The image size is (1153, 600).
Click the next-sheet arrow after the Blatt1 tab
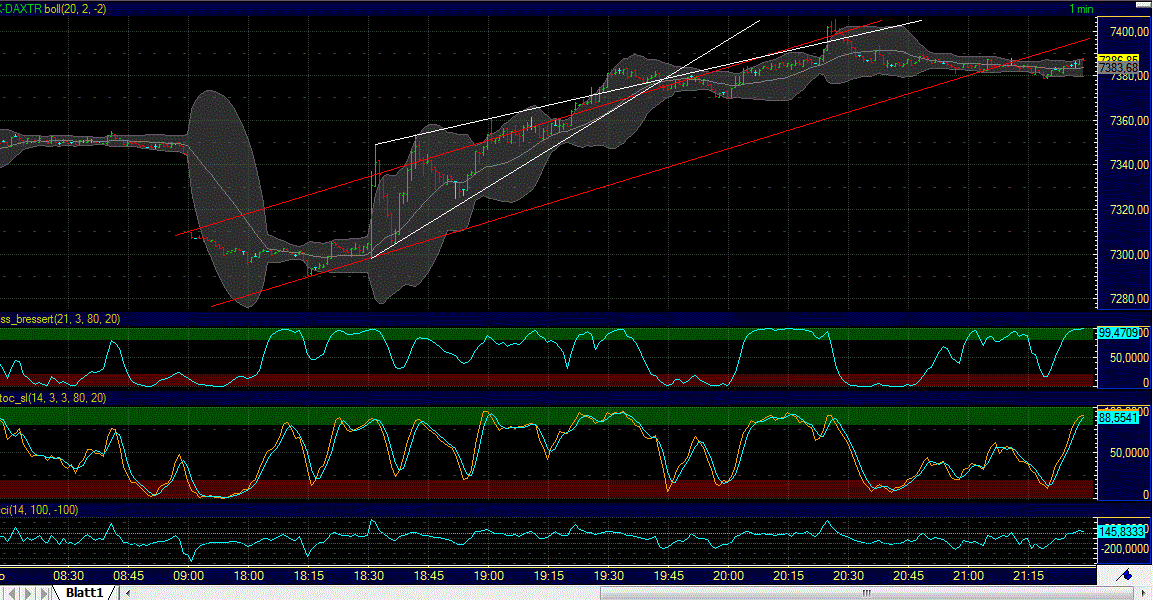tap(27, 592)
